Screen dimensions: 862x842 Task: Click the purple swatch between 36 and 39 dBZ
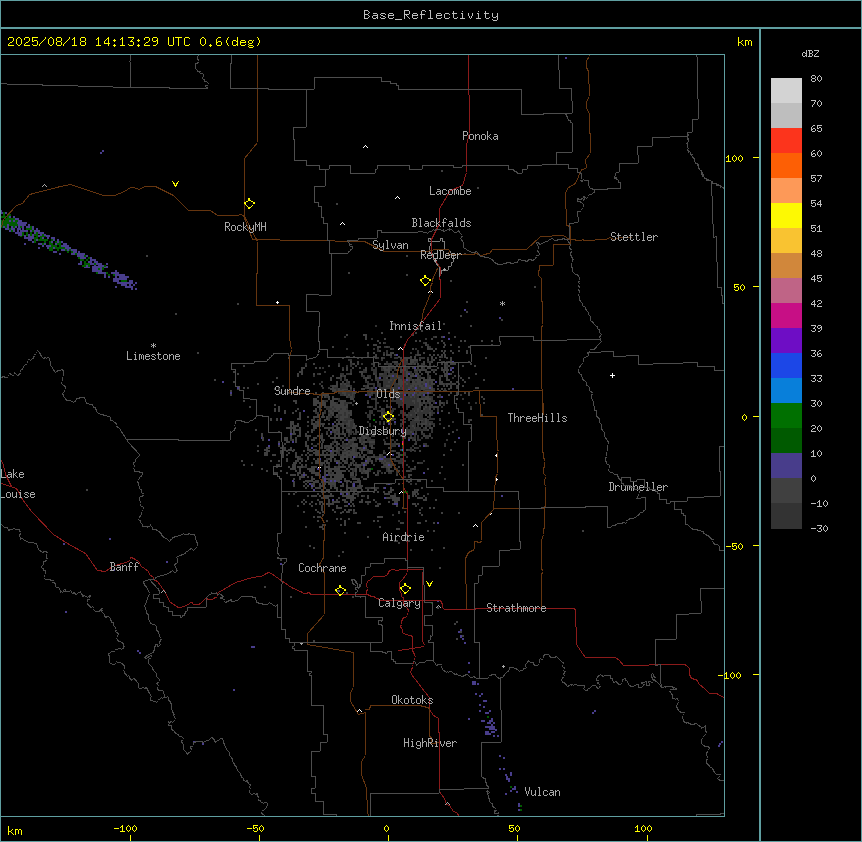pos(786,341)
